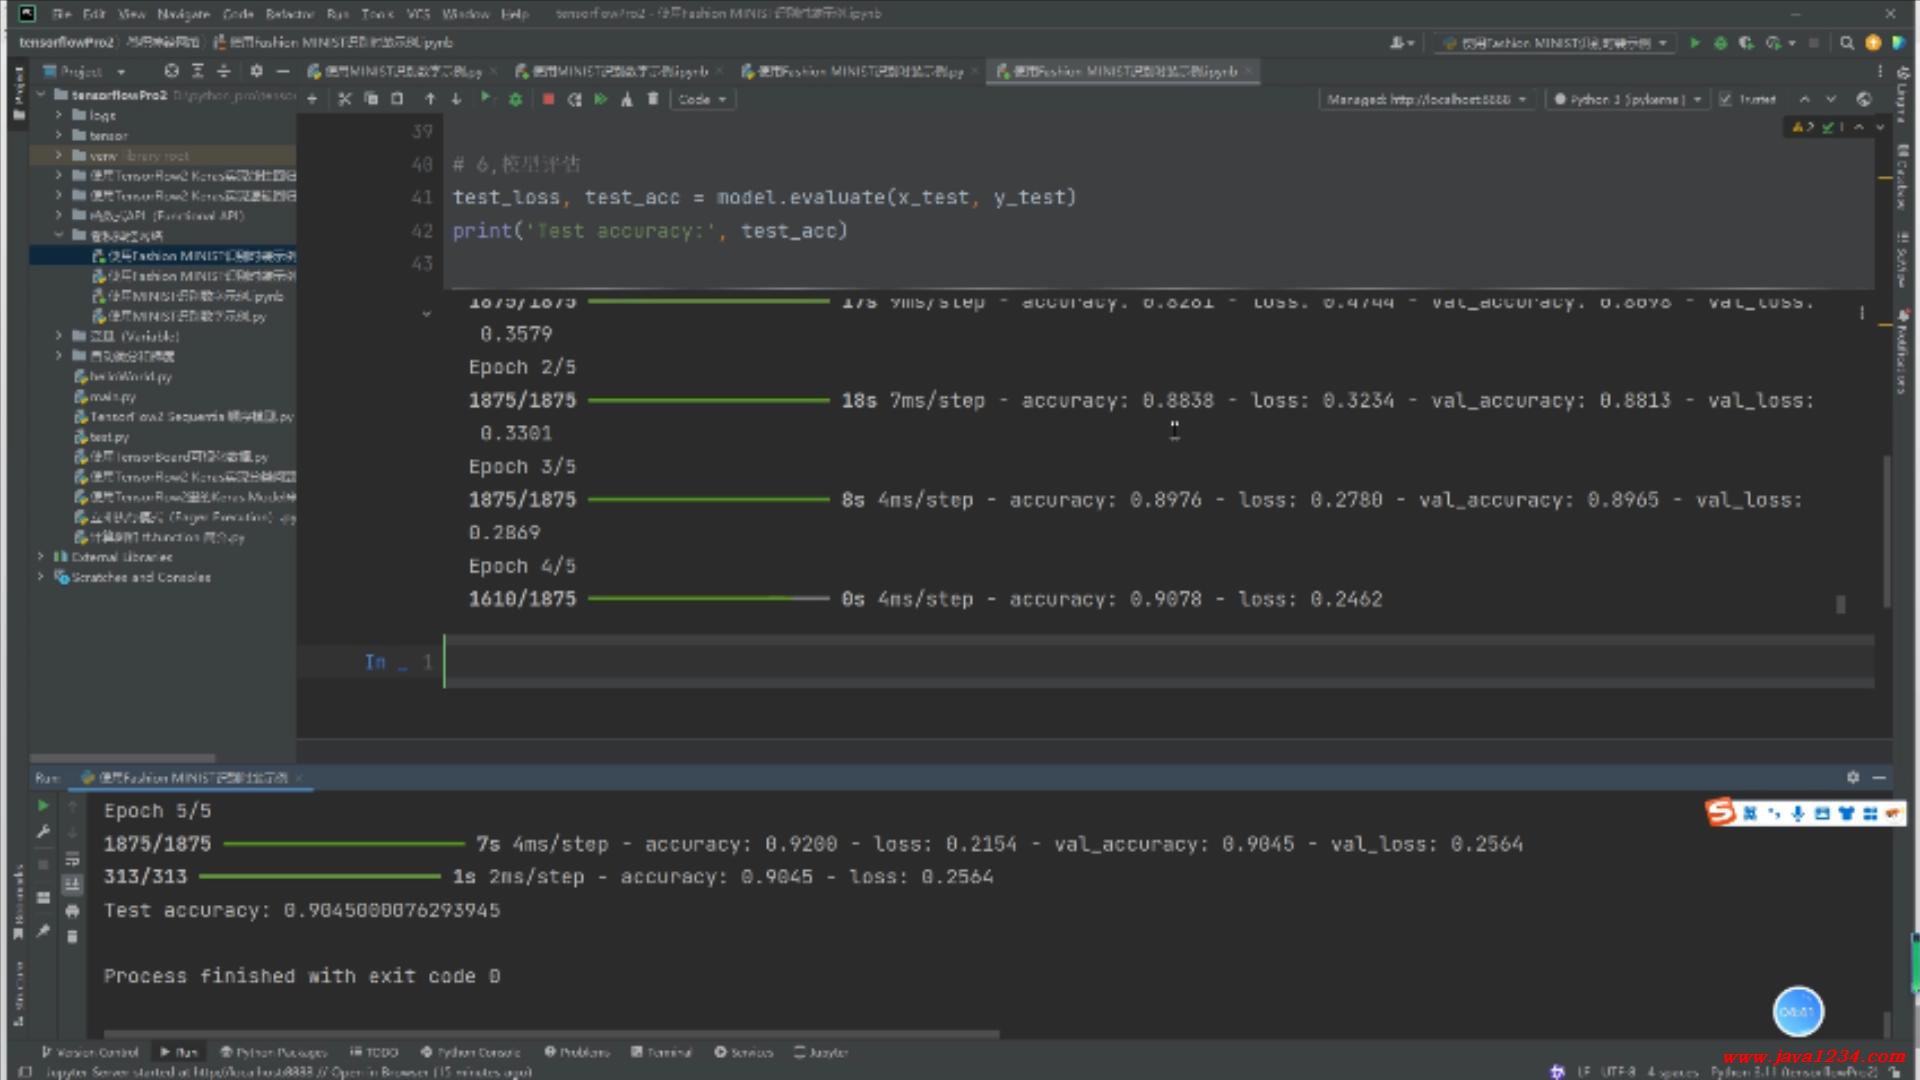Open the Navigate menu
The image size is (1920, 1080).
(x=182, y=14)
